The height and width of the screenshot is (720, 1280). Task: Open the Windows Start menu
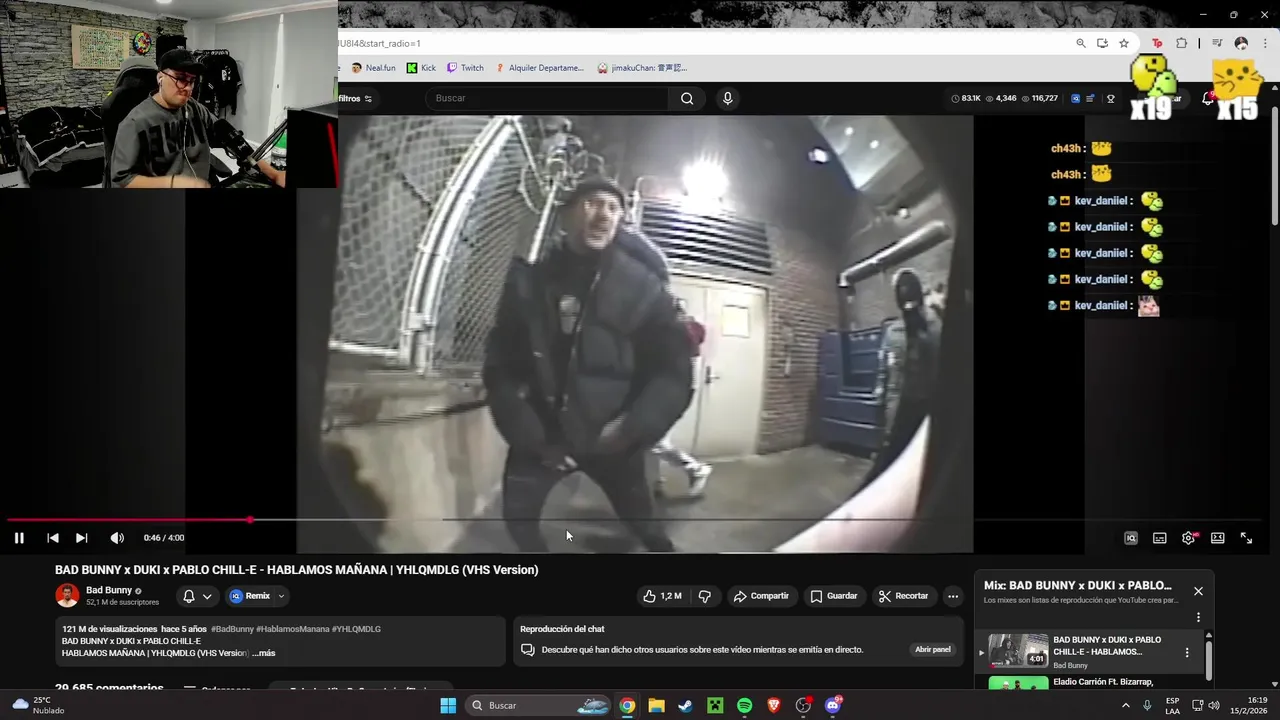click(448, 705)
